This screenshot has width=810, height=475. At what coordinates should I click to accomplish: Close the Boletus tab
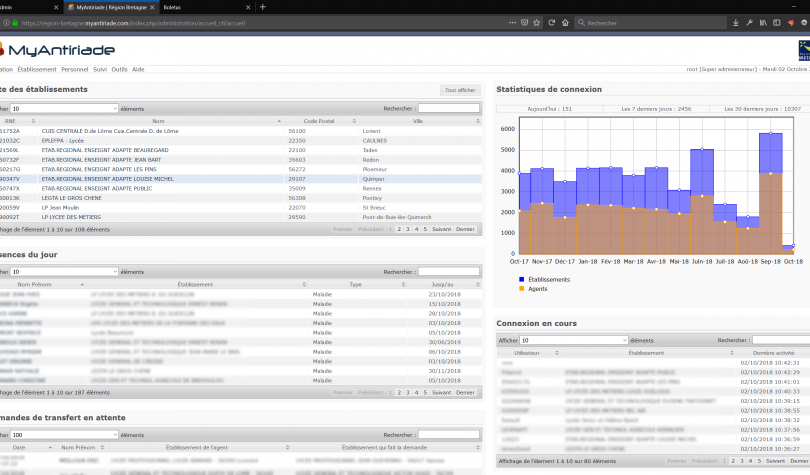[x=248, y=7]
